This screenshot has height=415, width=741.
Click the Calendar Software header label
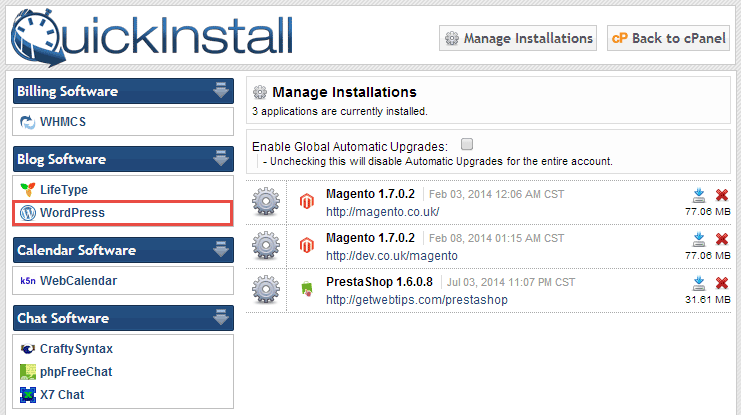tap(77, 250)
